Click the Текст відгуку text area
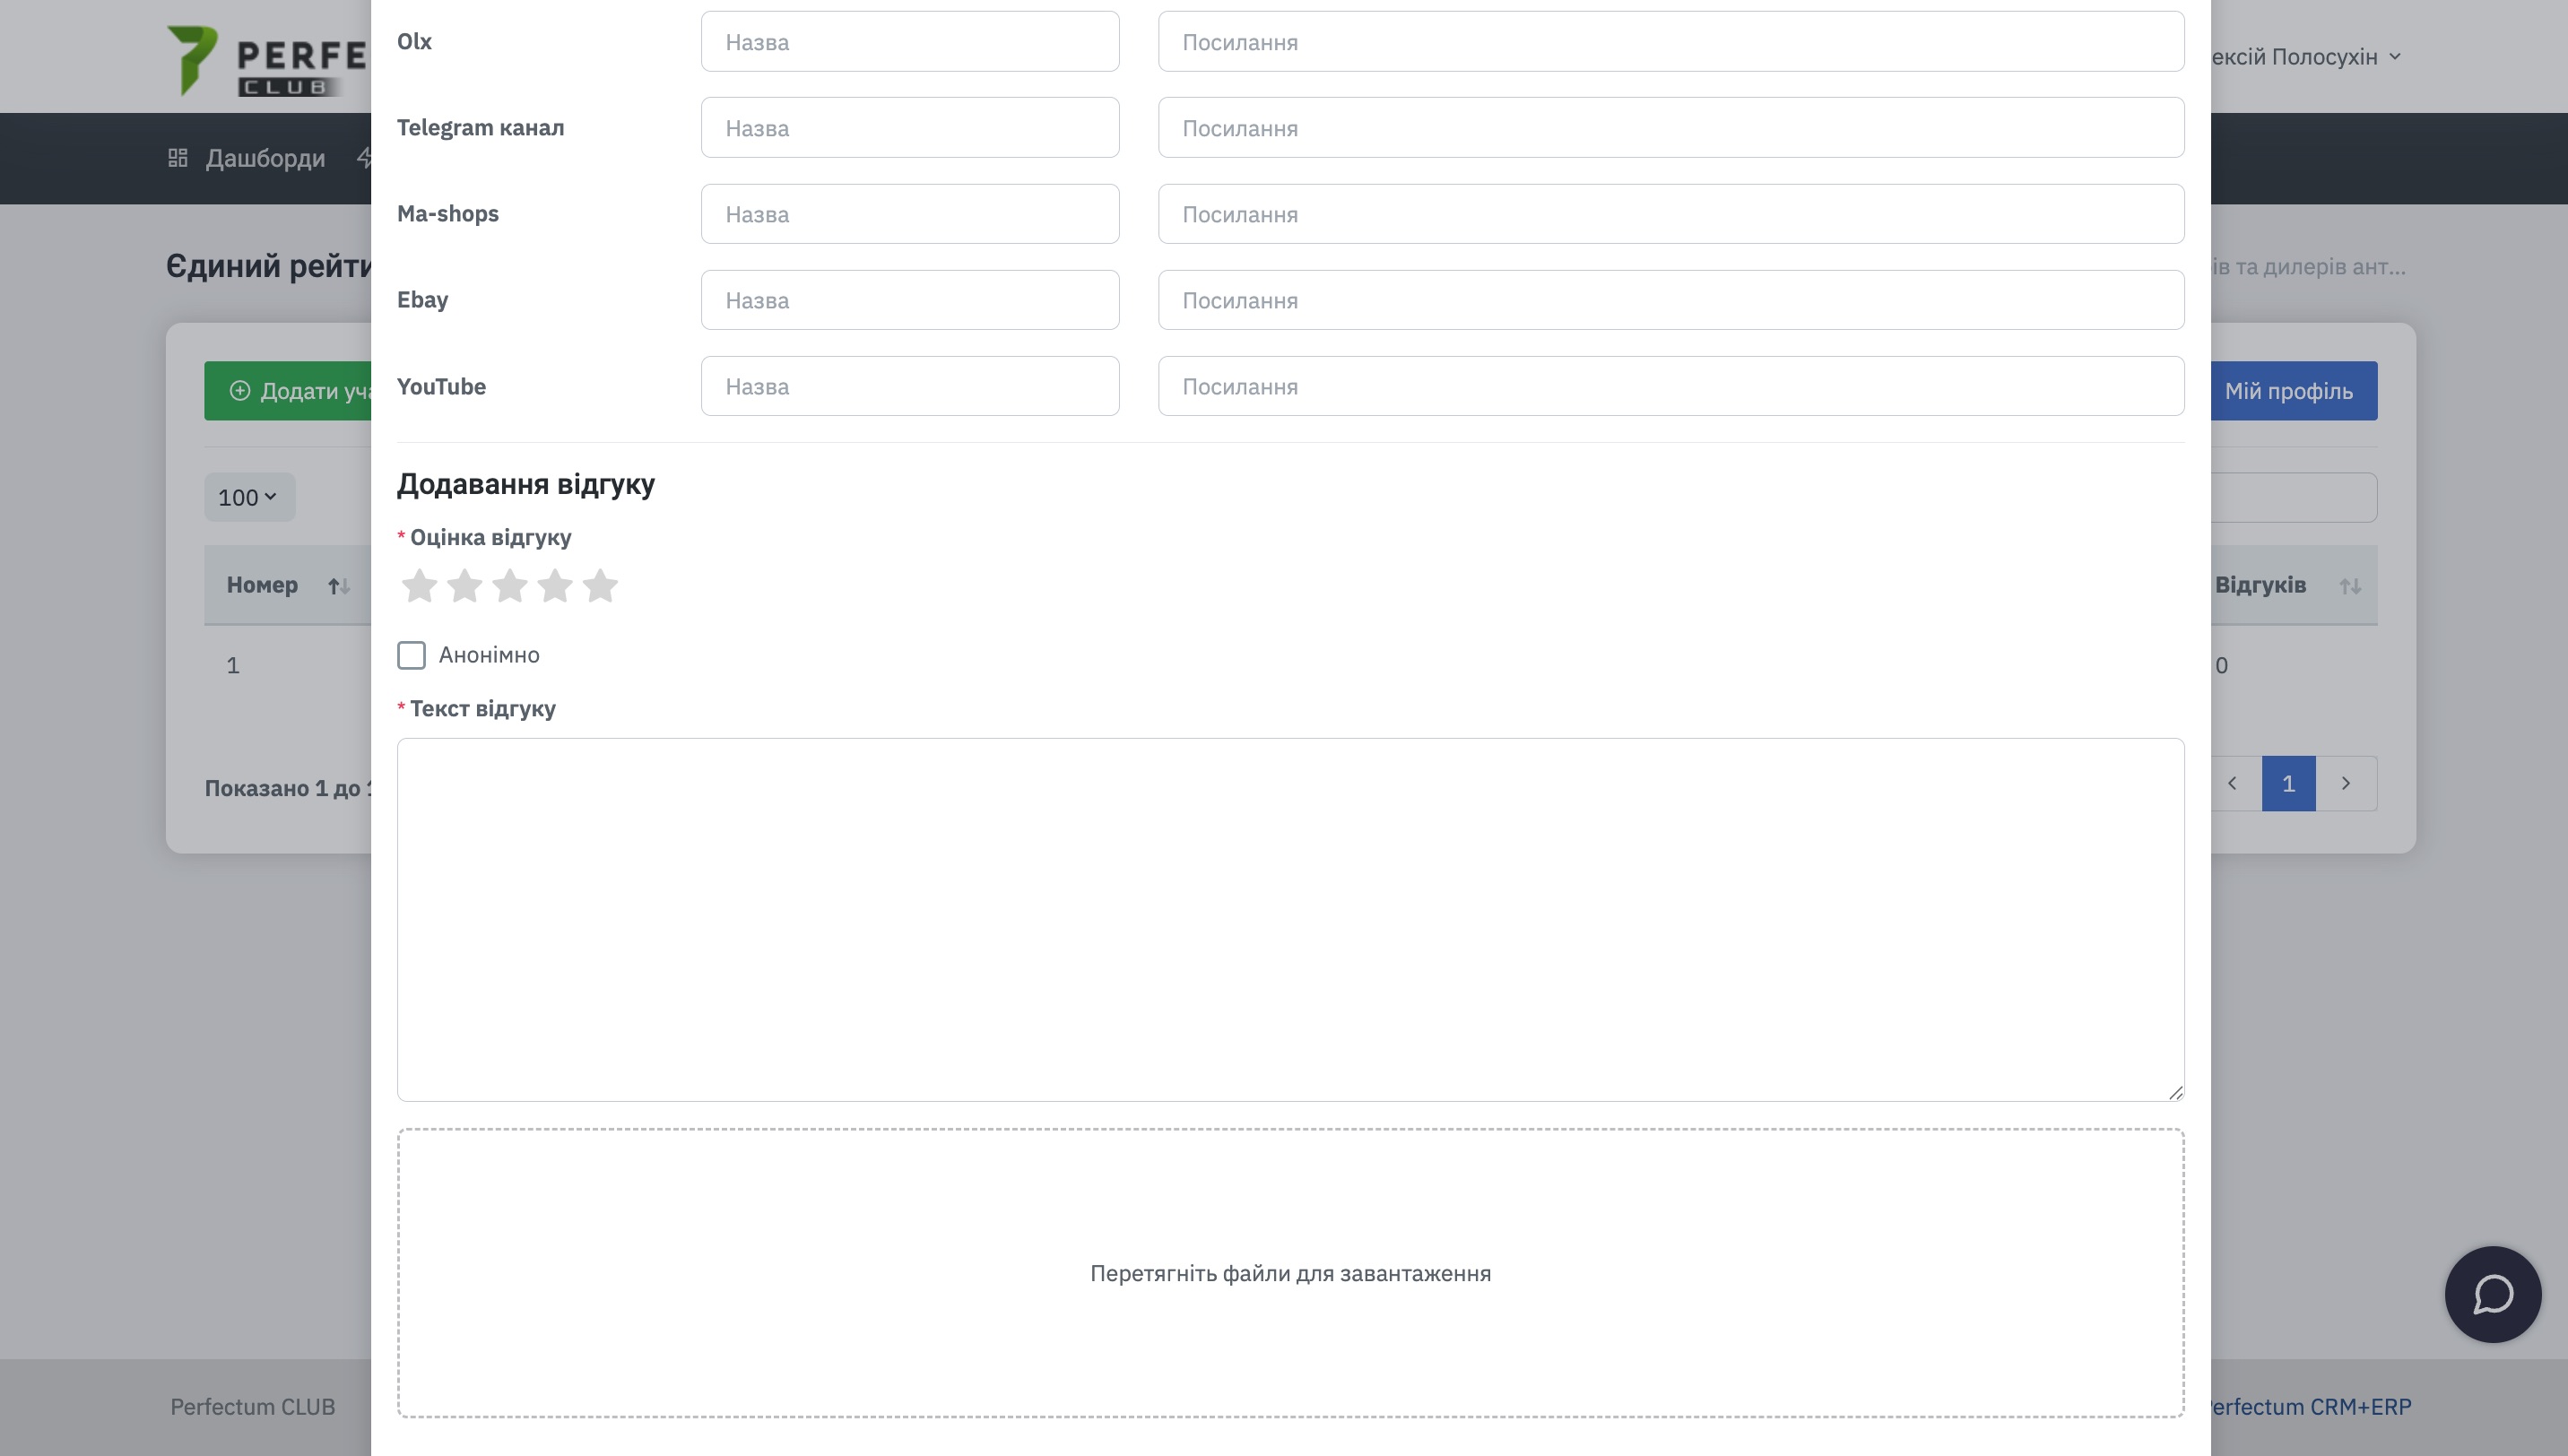2568x1456 pixels. 1290,919
